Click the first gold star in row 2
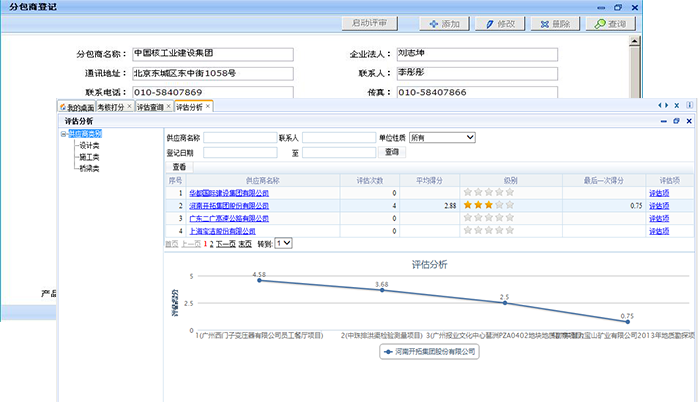 (467, 205)
